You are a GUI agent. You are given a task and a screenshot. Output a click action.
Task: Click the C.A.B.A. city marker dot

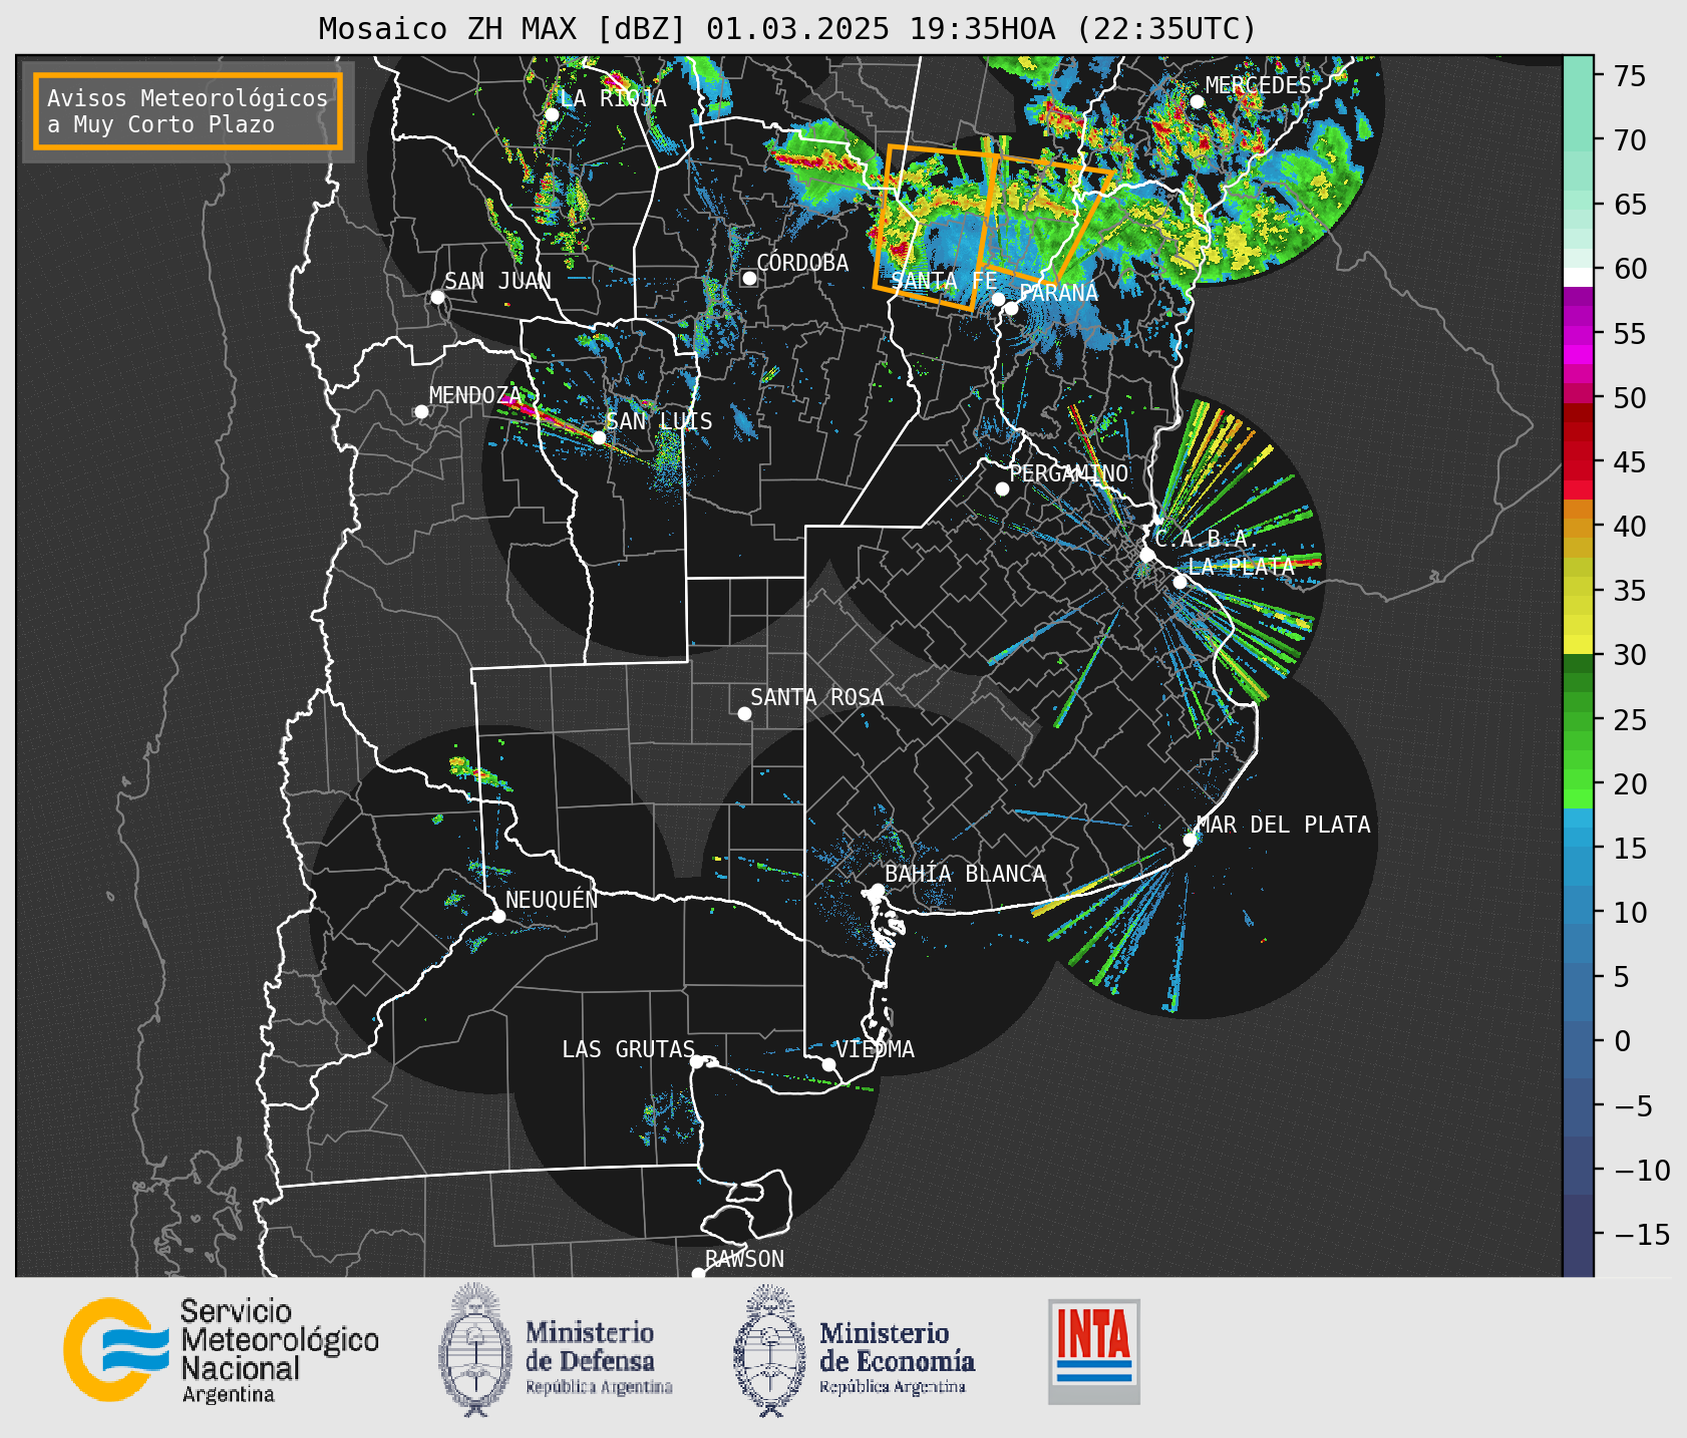pos(1147,555)
